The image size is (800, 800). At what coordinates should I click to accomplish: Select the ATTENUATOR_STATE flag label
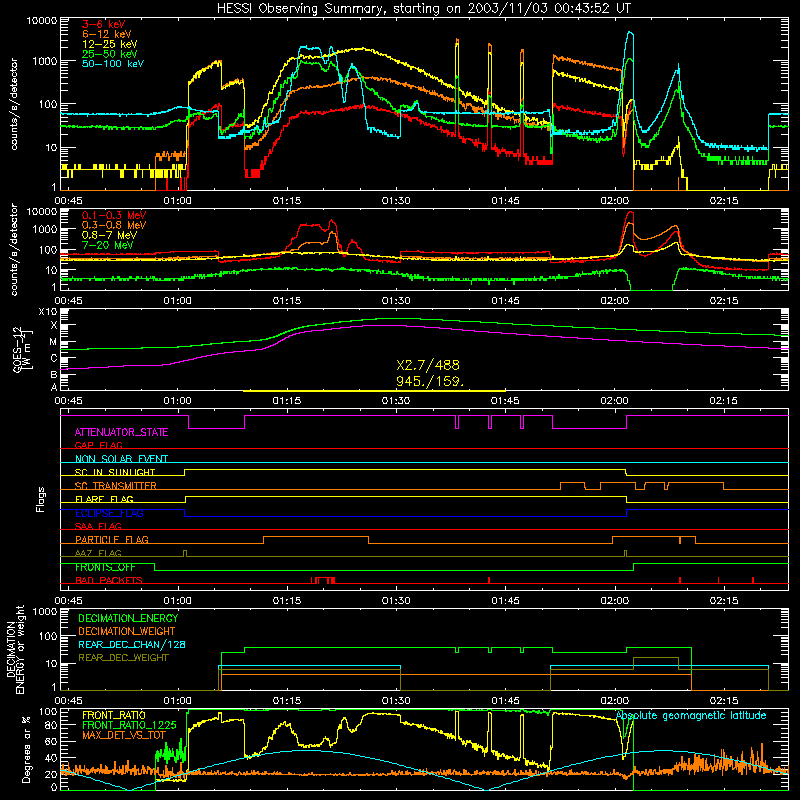[x=121, y=433]
